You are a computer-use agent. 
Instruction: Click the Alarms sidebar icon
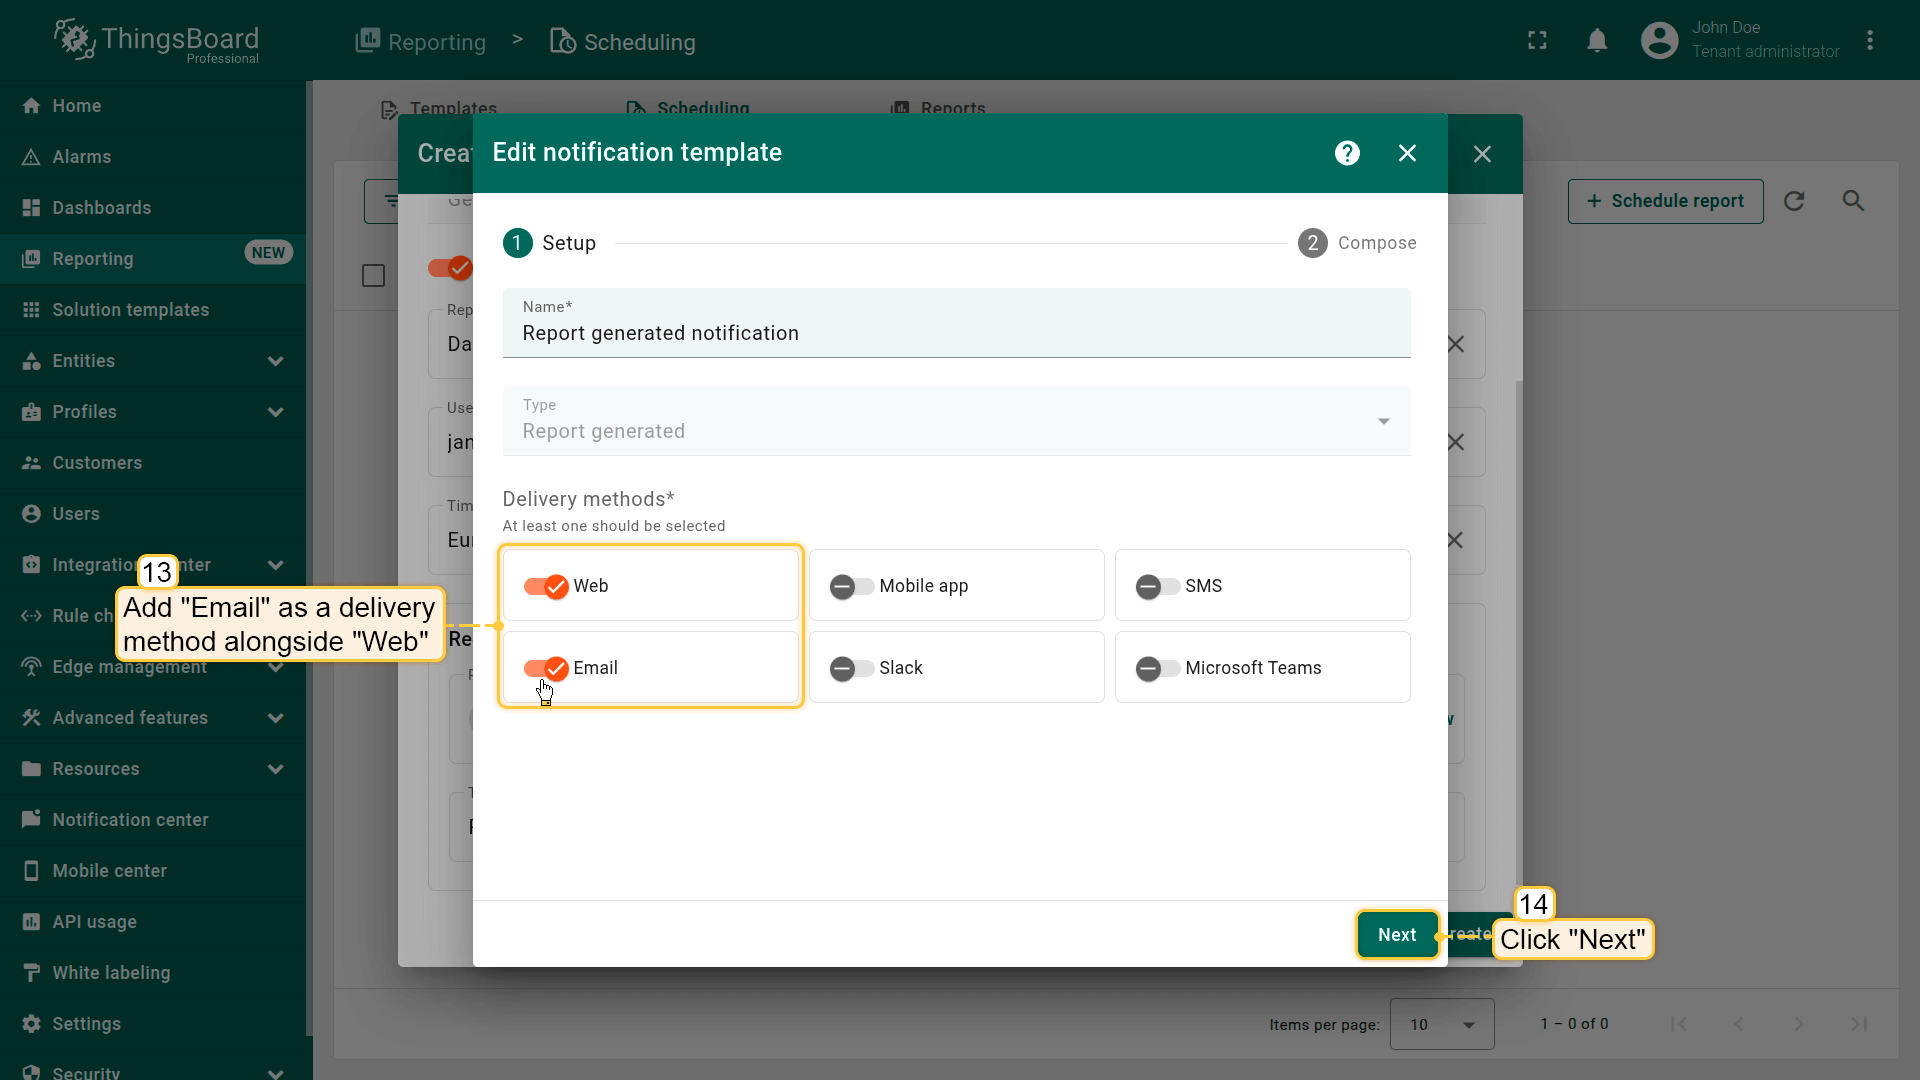[x=31, y=157]
